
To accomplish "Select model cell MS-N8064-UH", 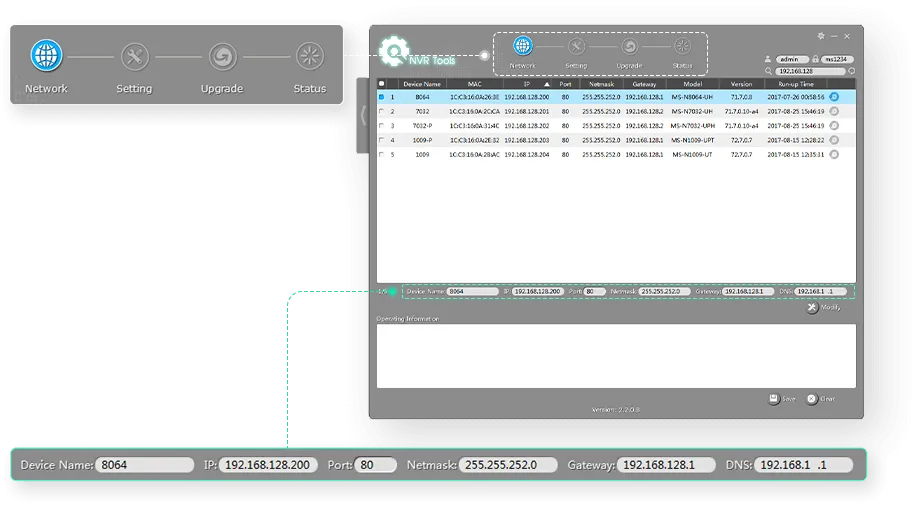I will (692, 97).
